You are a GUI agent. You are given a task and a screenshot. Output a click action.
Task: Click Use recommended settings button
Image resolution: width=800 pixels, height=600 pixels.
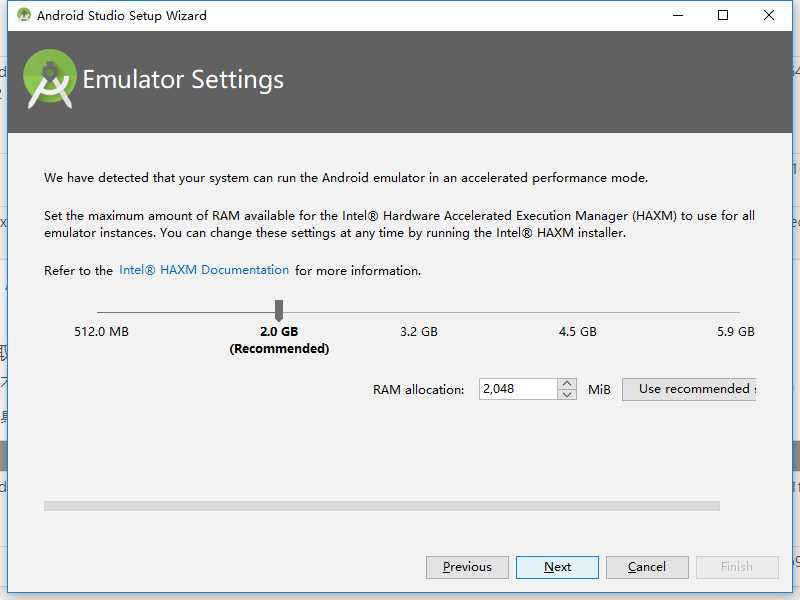[689, 389]
